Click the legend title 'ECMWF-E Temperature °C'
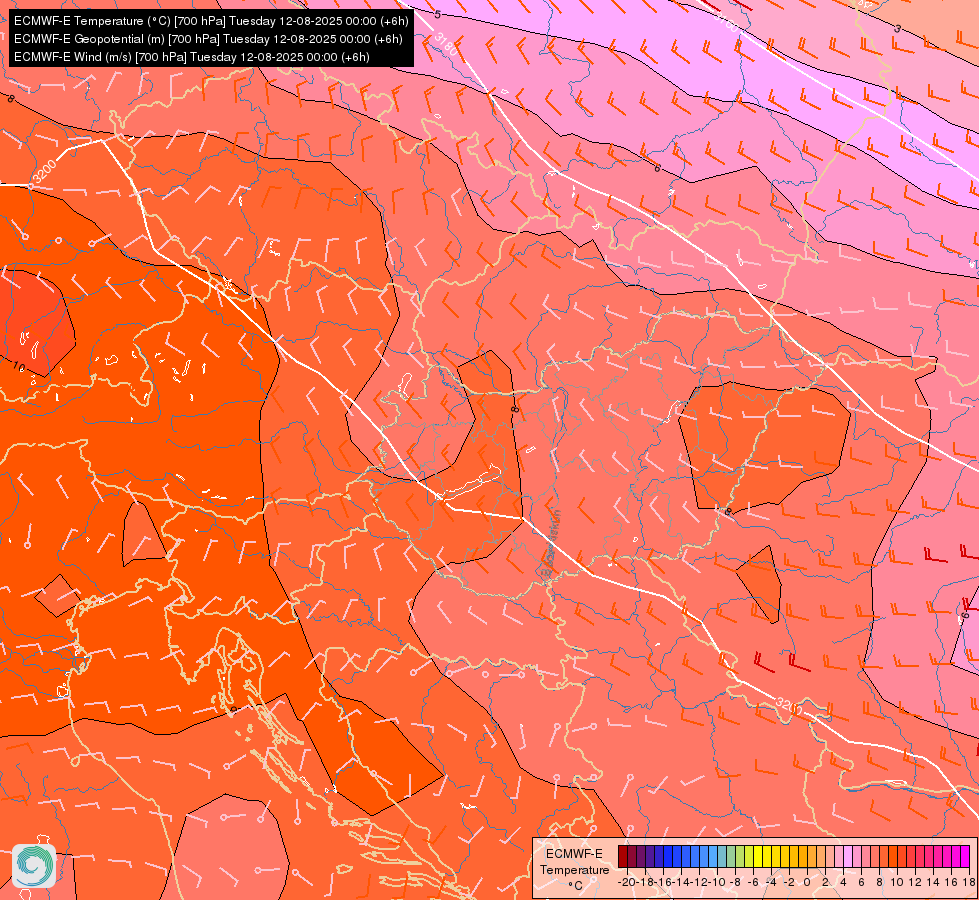Screen dimensions: 979x900 pyautogui.click(x=574, y=869)
